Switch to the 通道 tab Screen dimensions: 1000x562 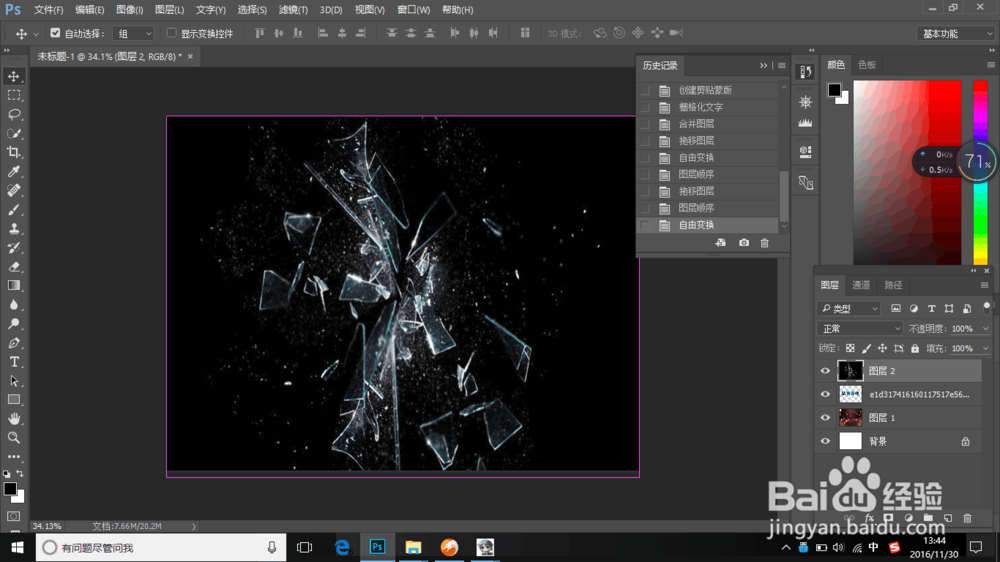861,285
